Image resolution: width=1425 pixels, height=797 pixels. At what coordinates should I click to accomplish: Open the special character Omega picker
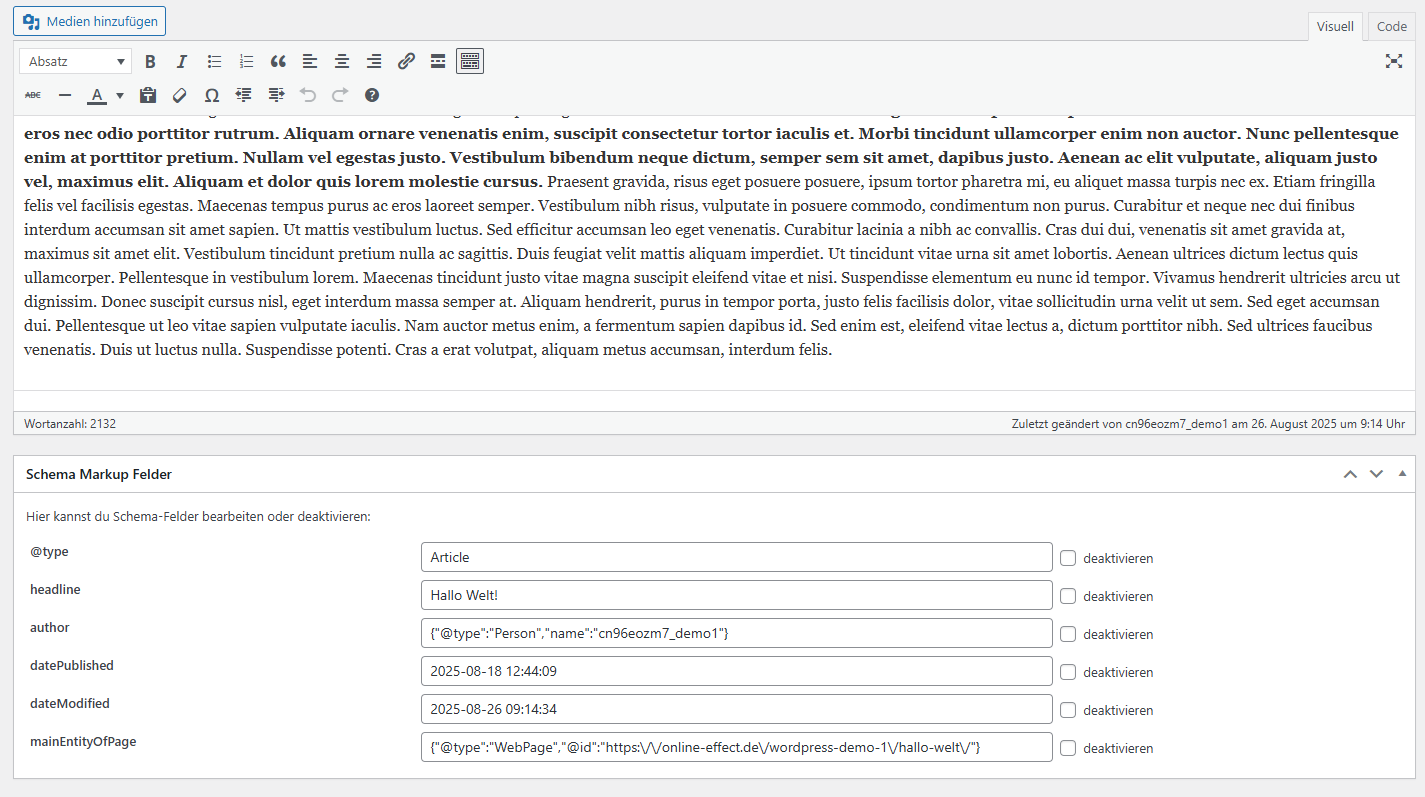(x=212, y=96)
